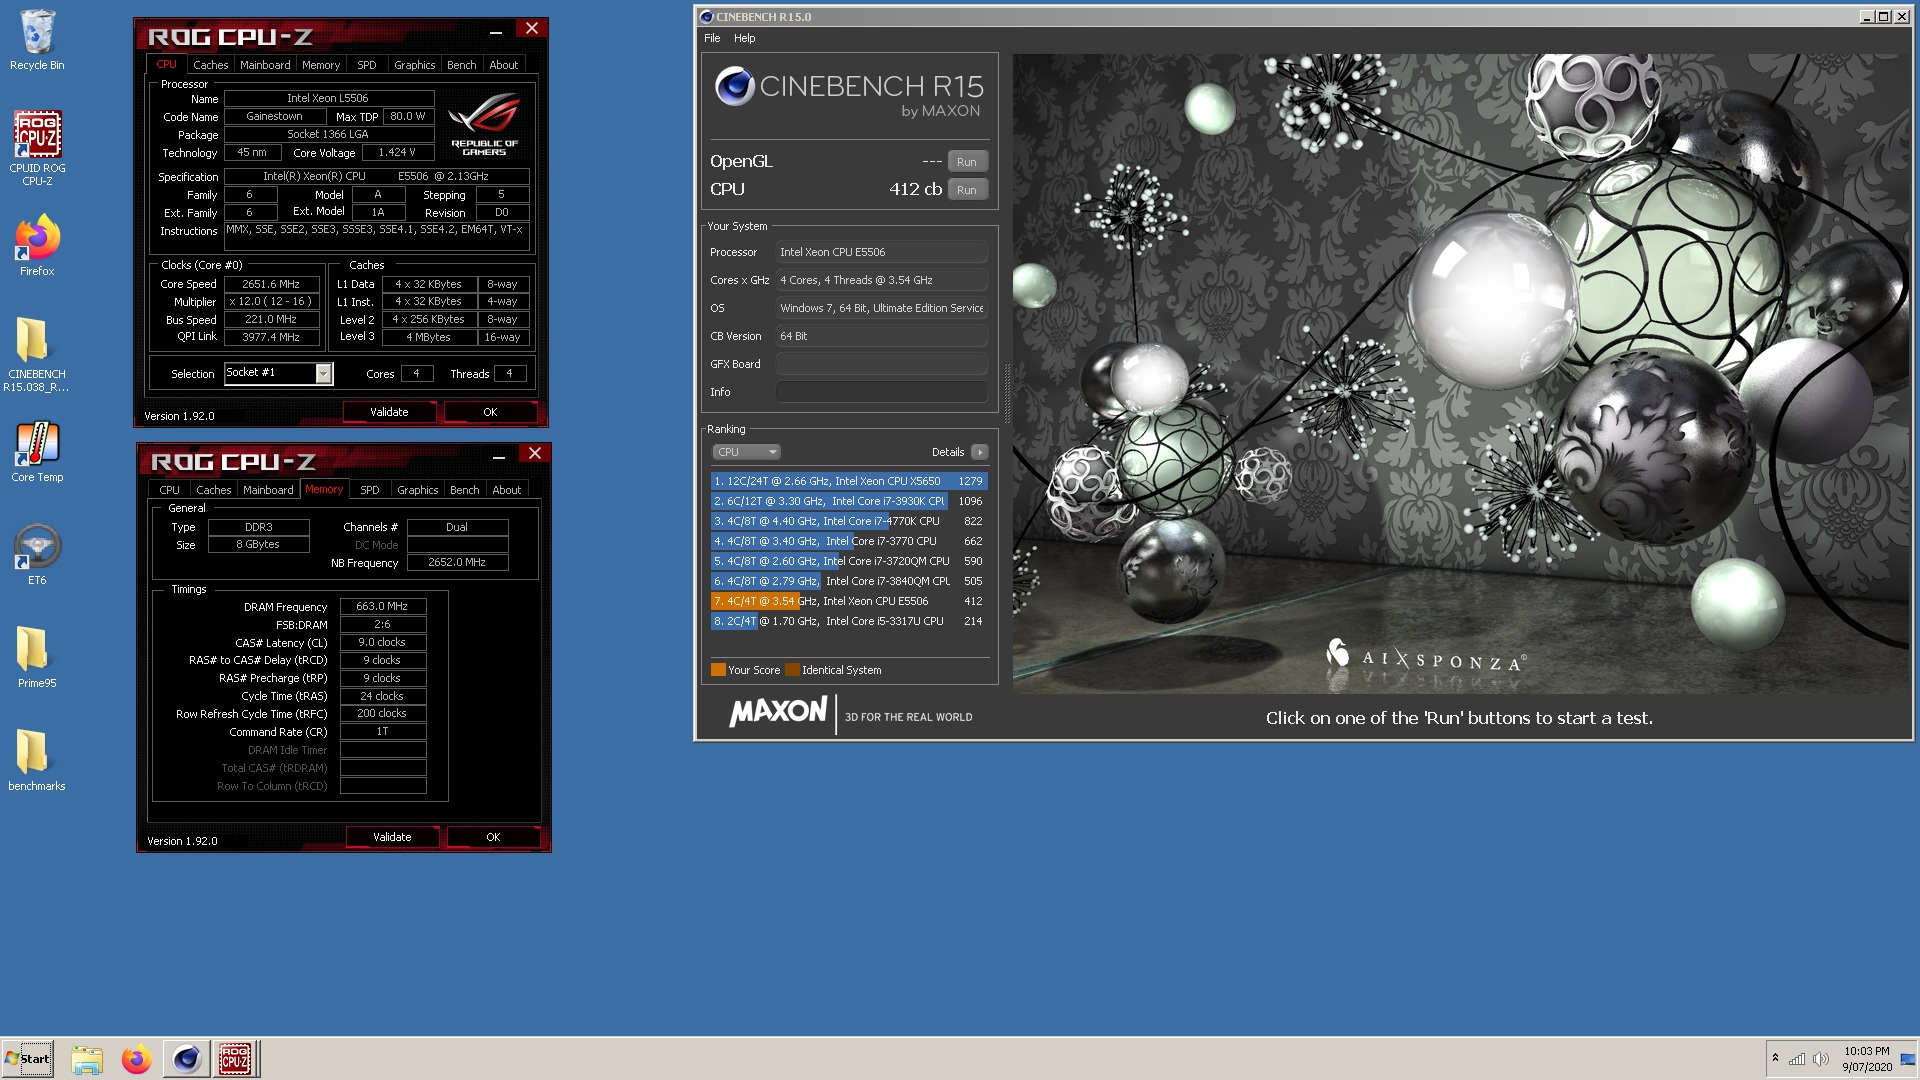Open the CPUID ROG CPU-Z desktop icon
This screenshot has width=1920, height=1080.
point(37,148)
